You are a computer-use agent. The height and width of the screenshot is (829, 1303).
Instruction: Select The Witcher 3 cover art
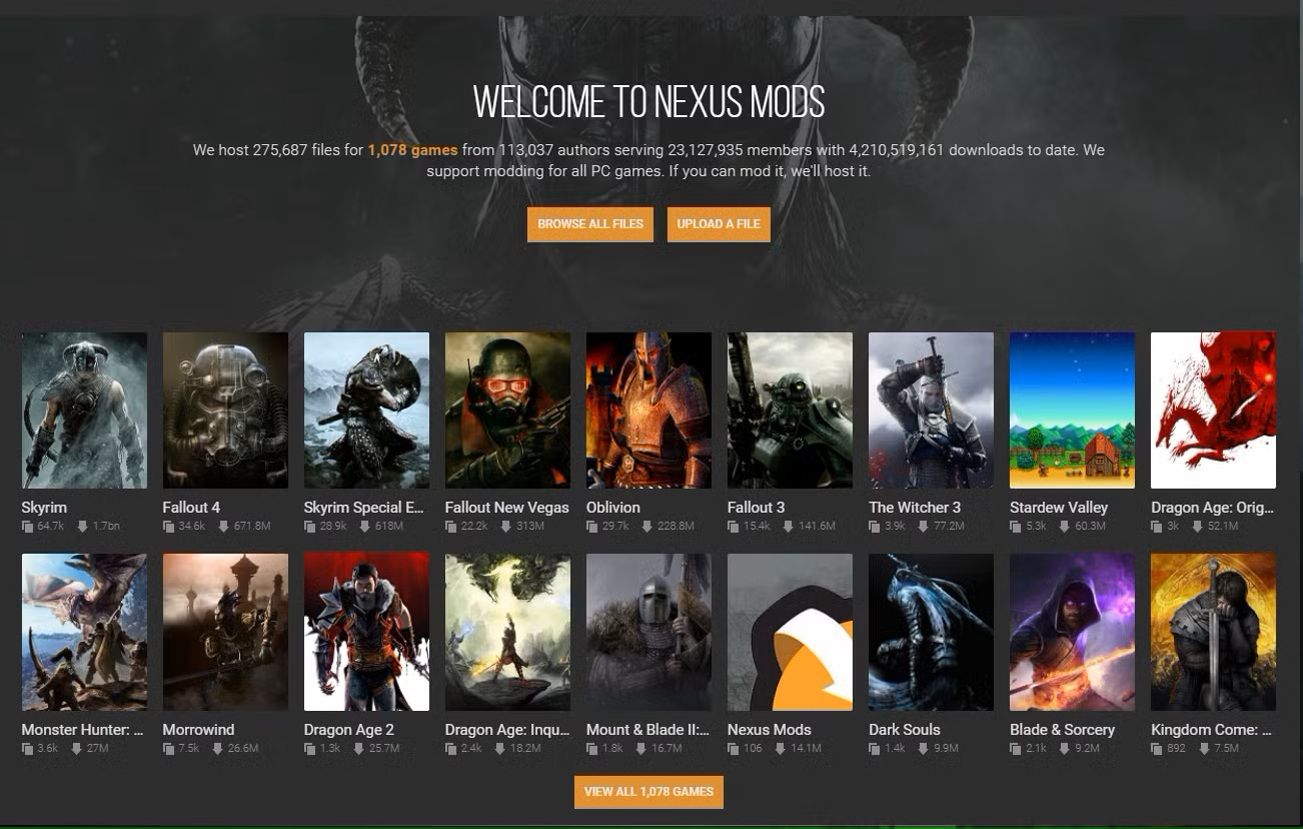tap(931, 410)
